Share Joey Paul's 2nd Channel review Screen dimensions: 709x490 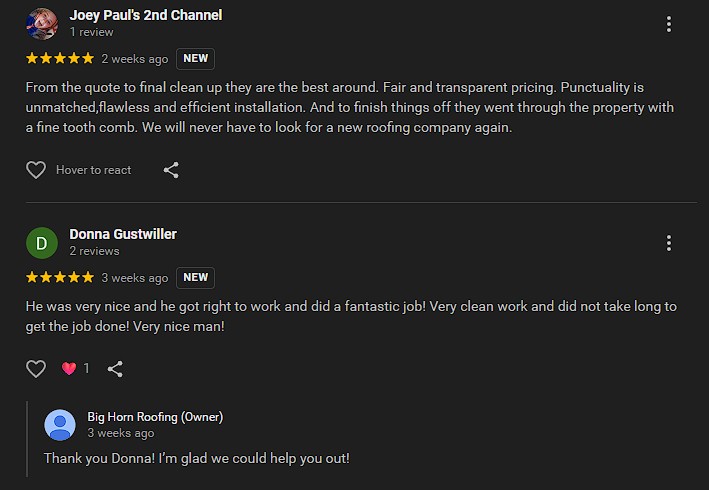click(171, 170)
